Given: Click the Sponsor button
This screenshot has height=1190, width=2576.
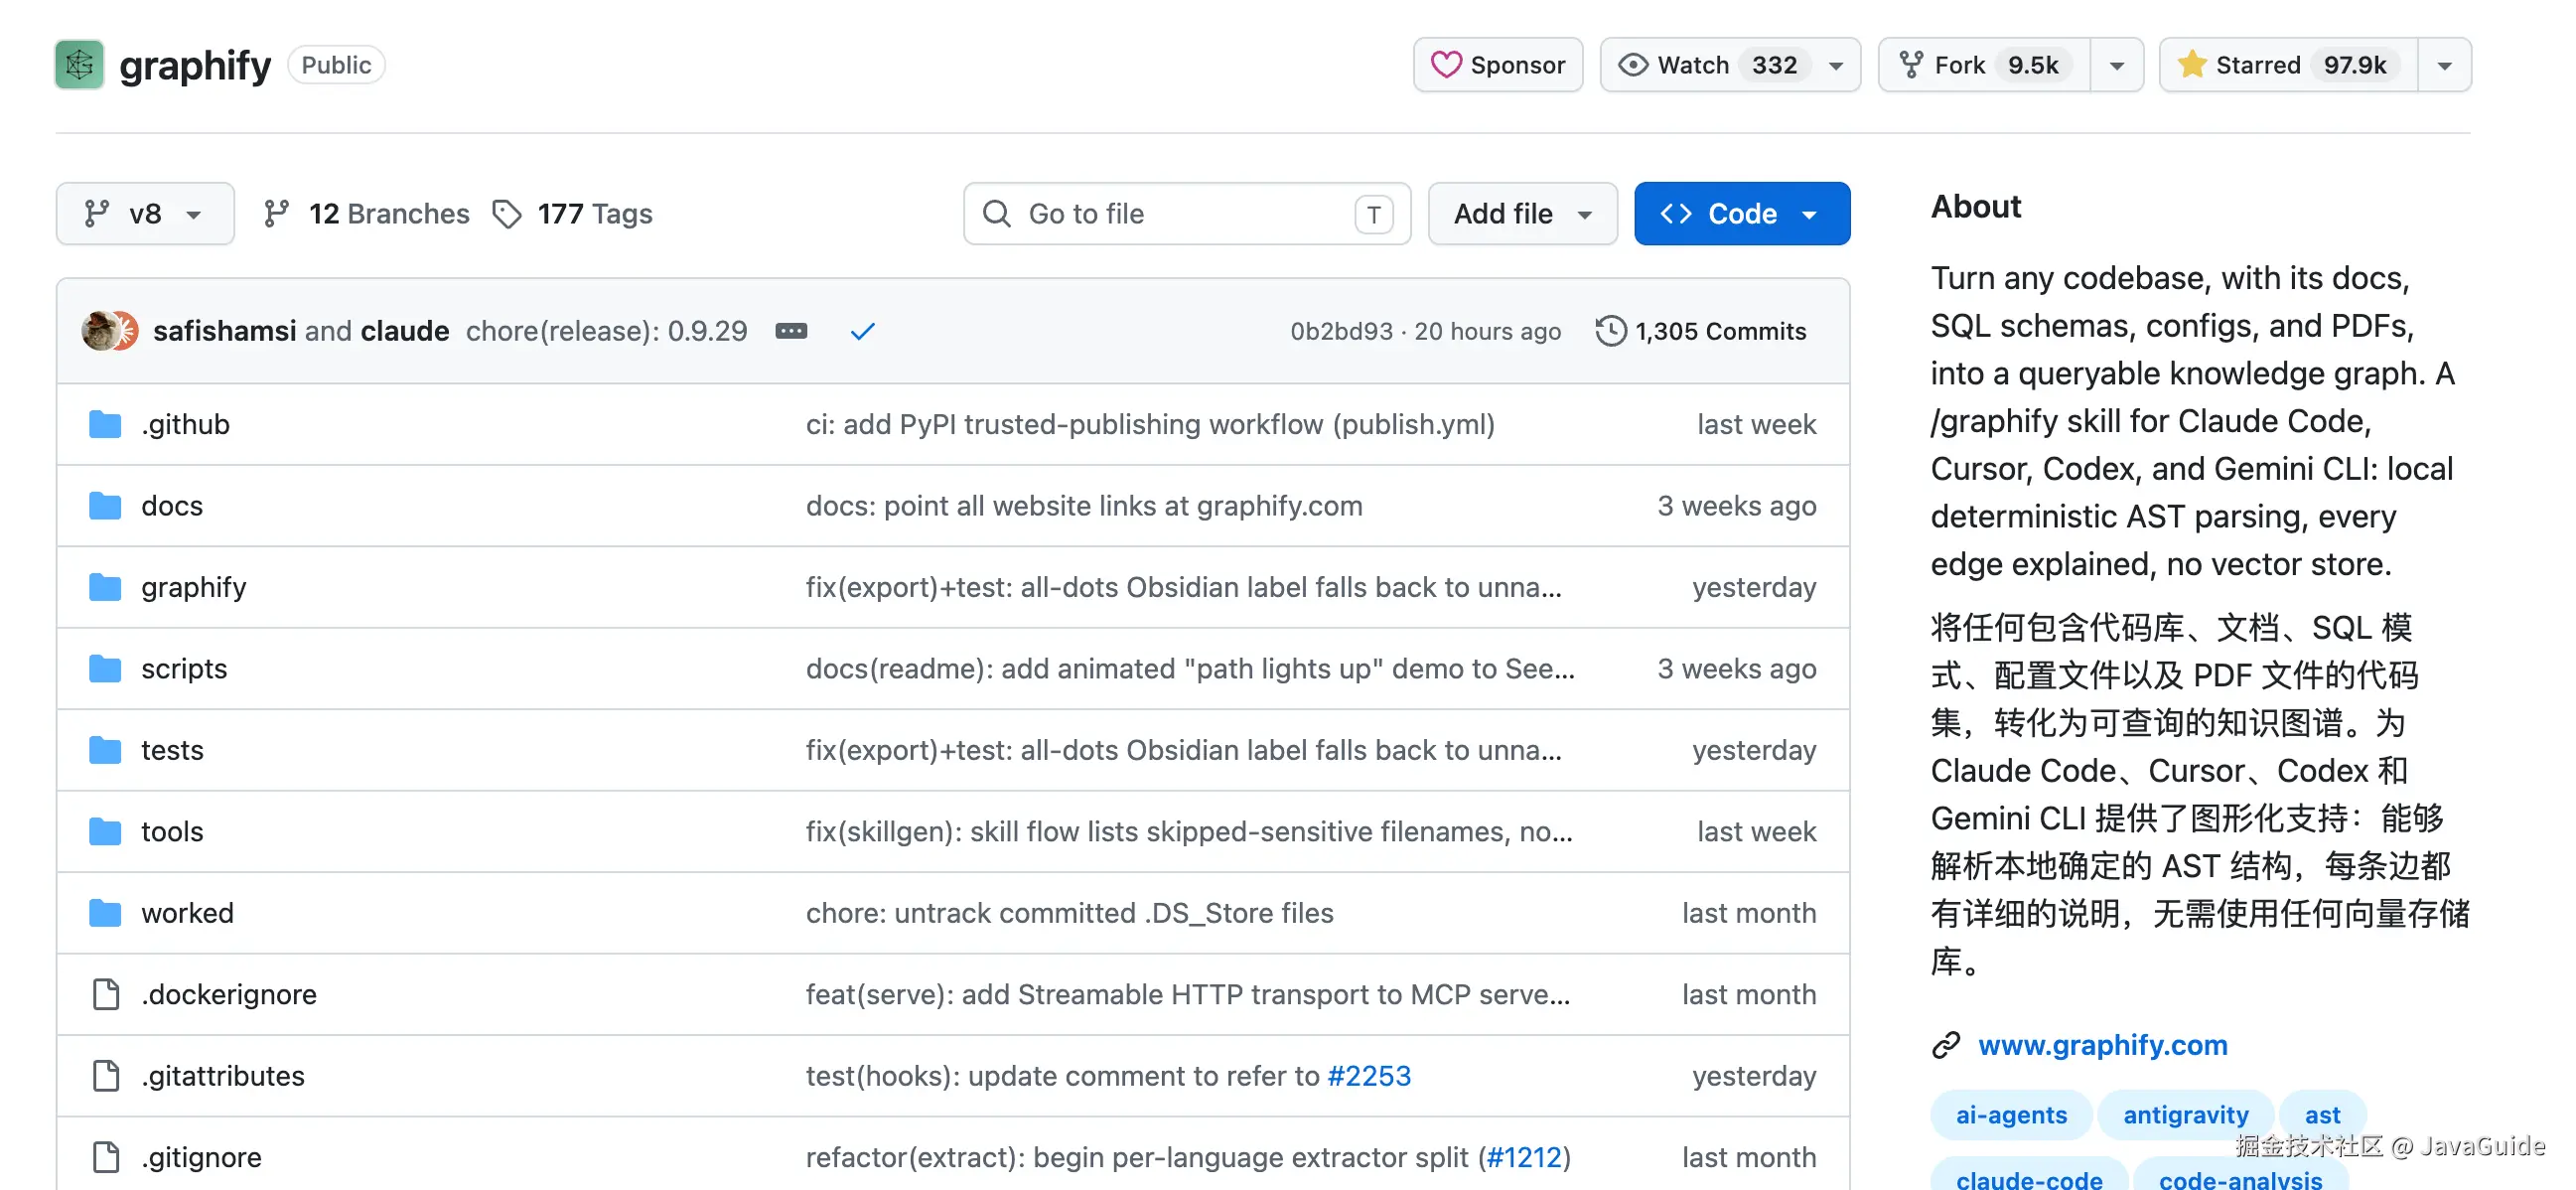Looking at the screenshot, I should 1498,65.
